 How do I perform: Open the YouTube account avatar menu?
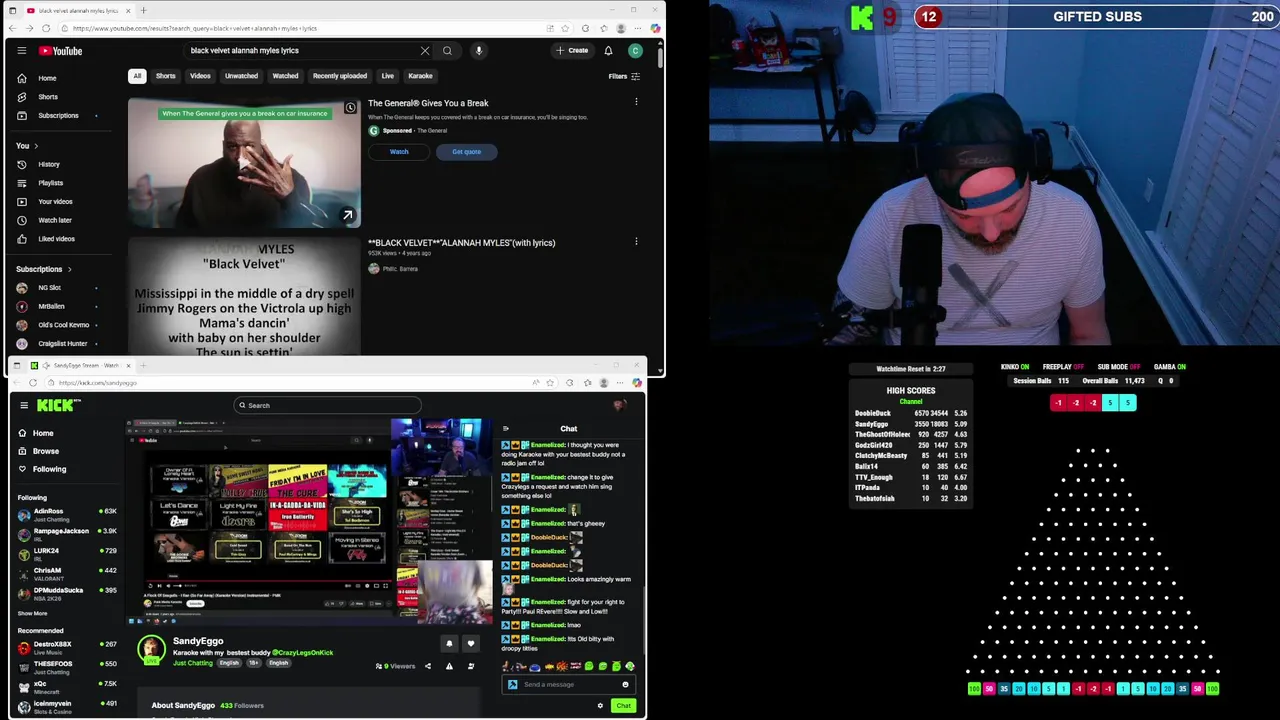[635, 51]
